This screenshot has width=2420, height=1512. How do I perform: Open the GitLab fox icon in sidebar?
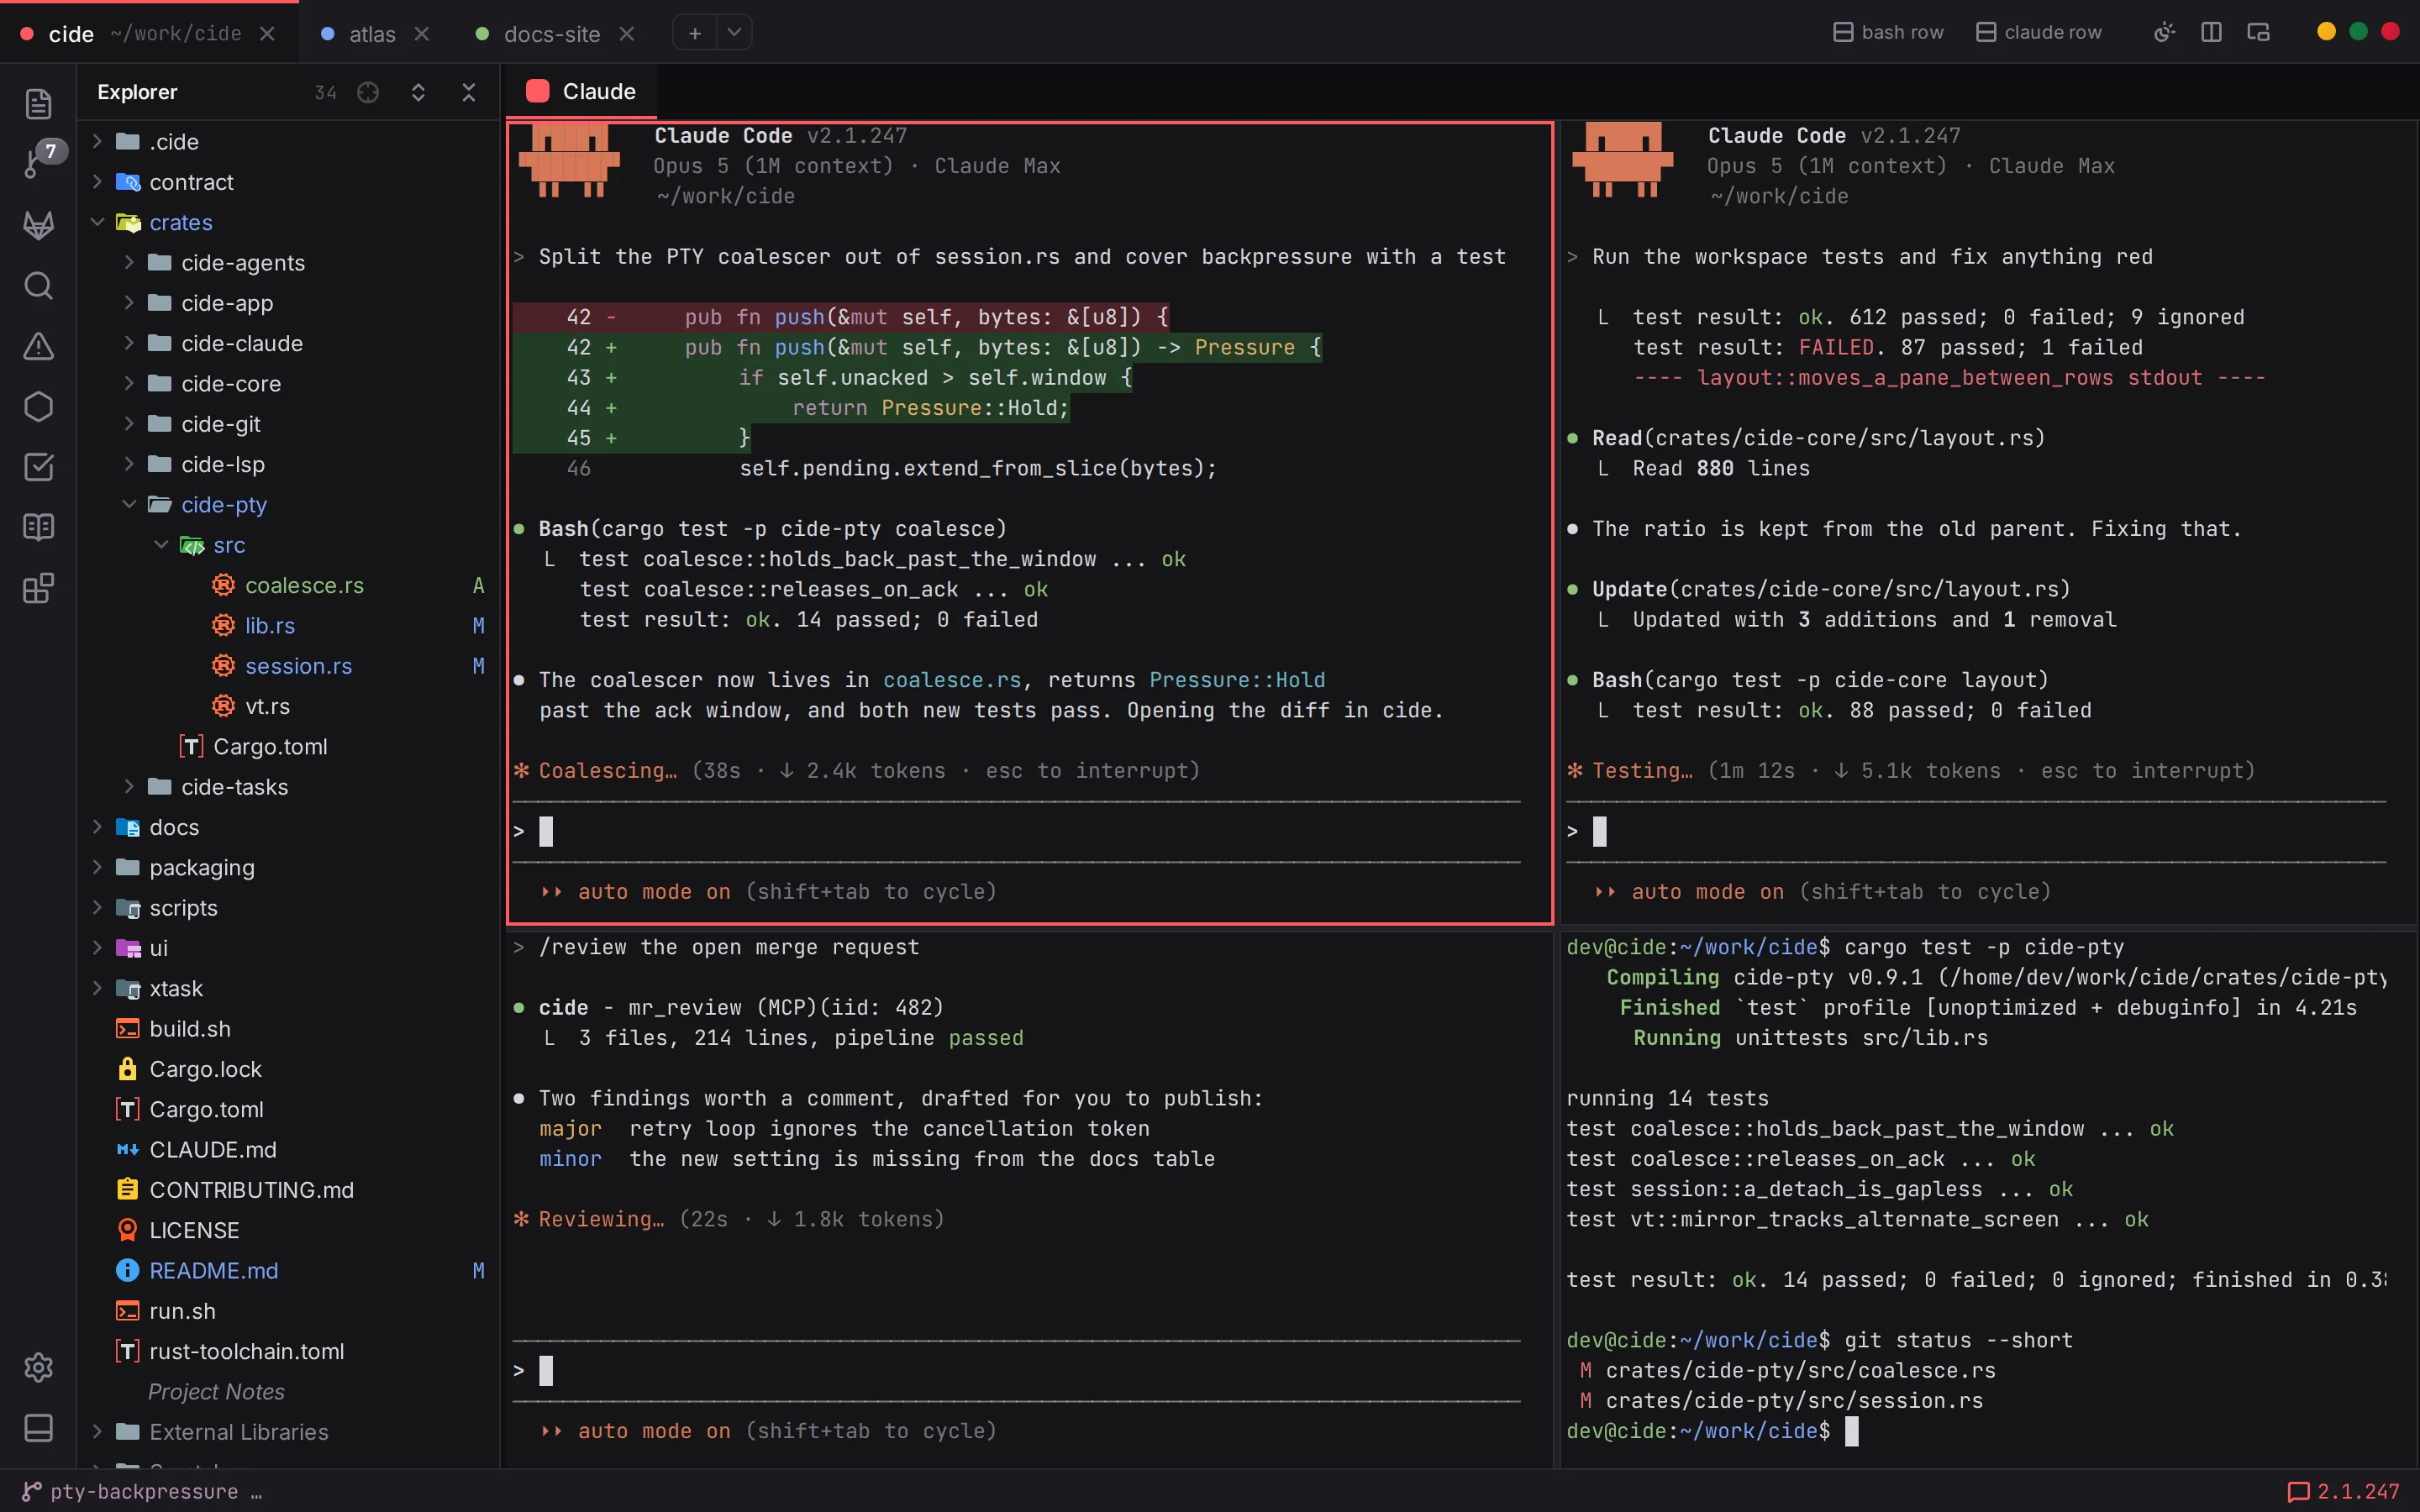38,225
